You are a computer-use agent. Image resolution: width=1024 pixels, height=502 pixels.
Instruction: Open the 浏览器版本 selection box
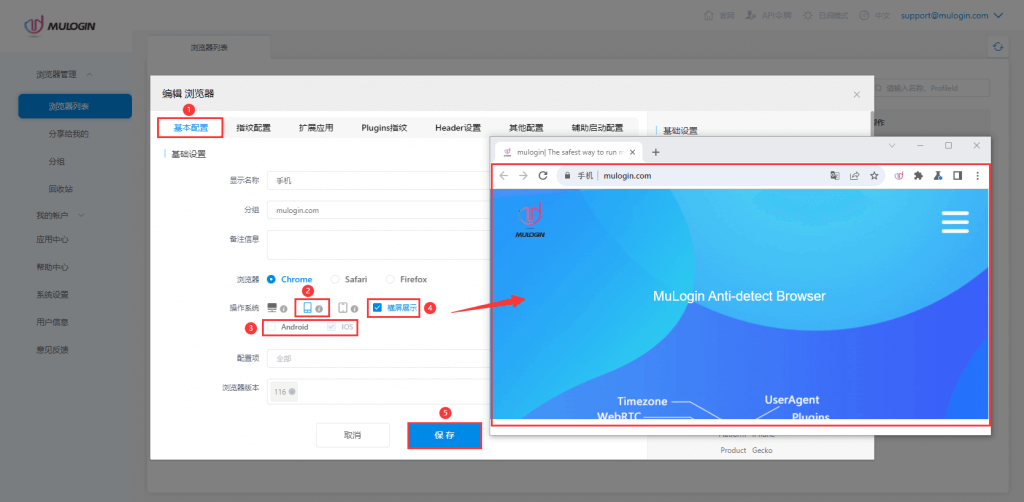coord(379,392)
